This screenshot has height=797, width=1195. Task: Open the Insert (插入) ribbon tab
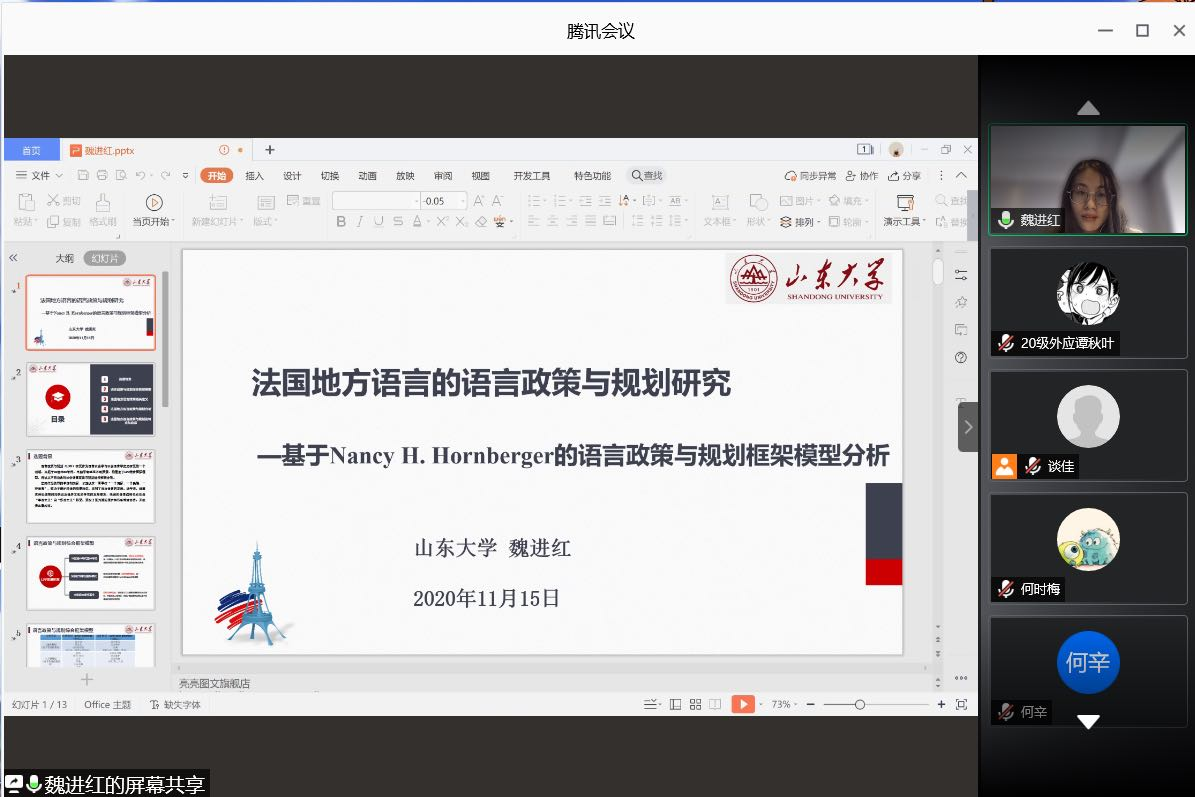[254, 176]
